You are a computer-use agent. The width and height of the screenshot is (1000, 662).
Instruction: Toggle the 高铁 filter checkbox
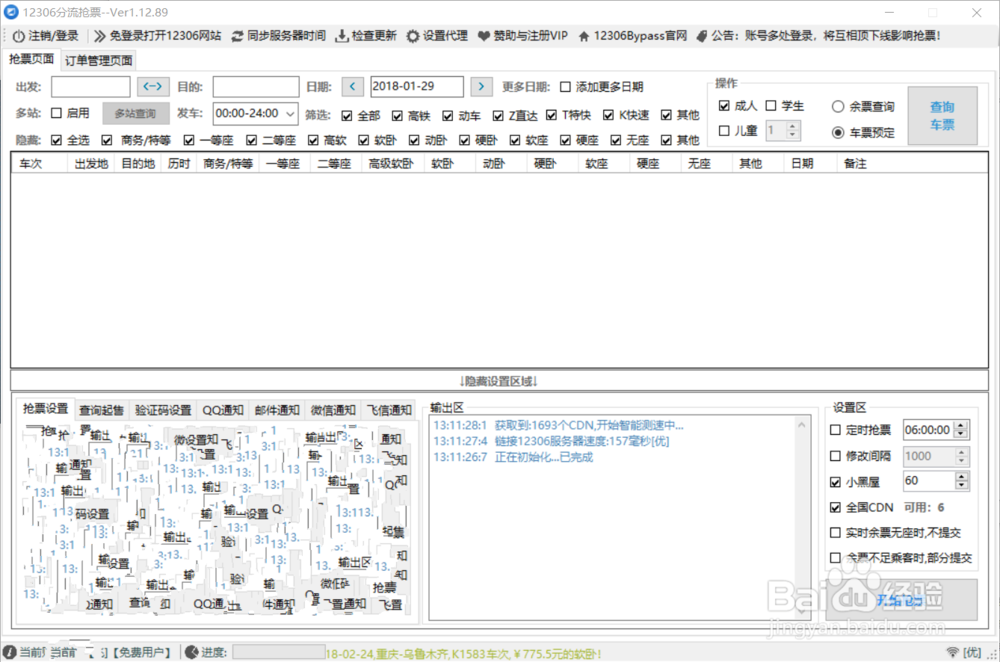click(x=397, y=115)
